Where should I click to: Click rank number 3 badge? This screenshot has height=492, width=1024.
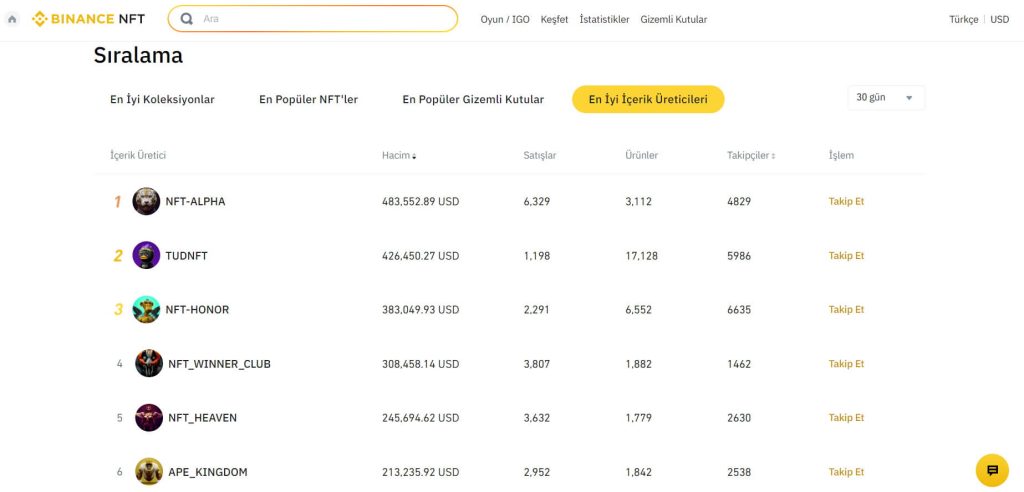pos(118,310)
